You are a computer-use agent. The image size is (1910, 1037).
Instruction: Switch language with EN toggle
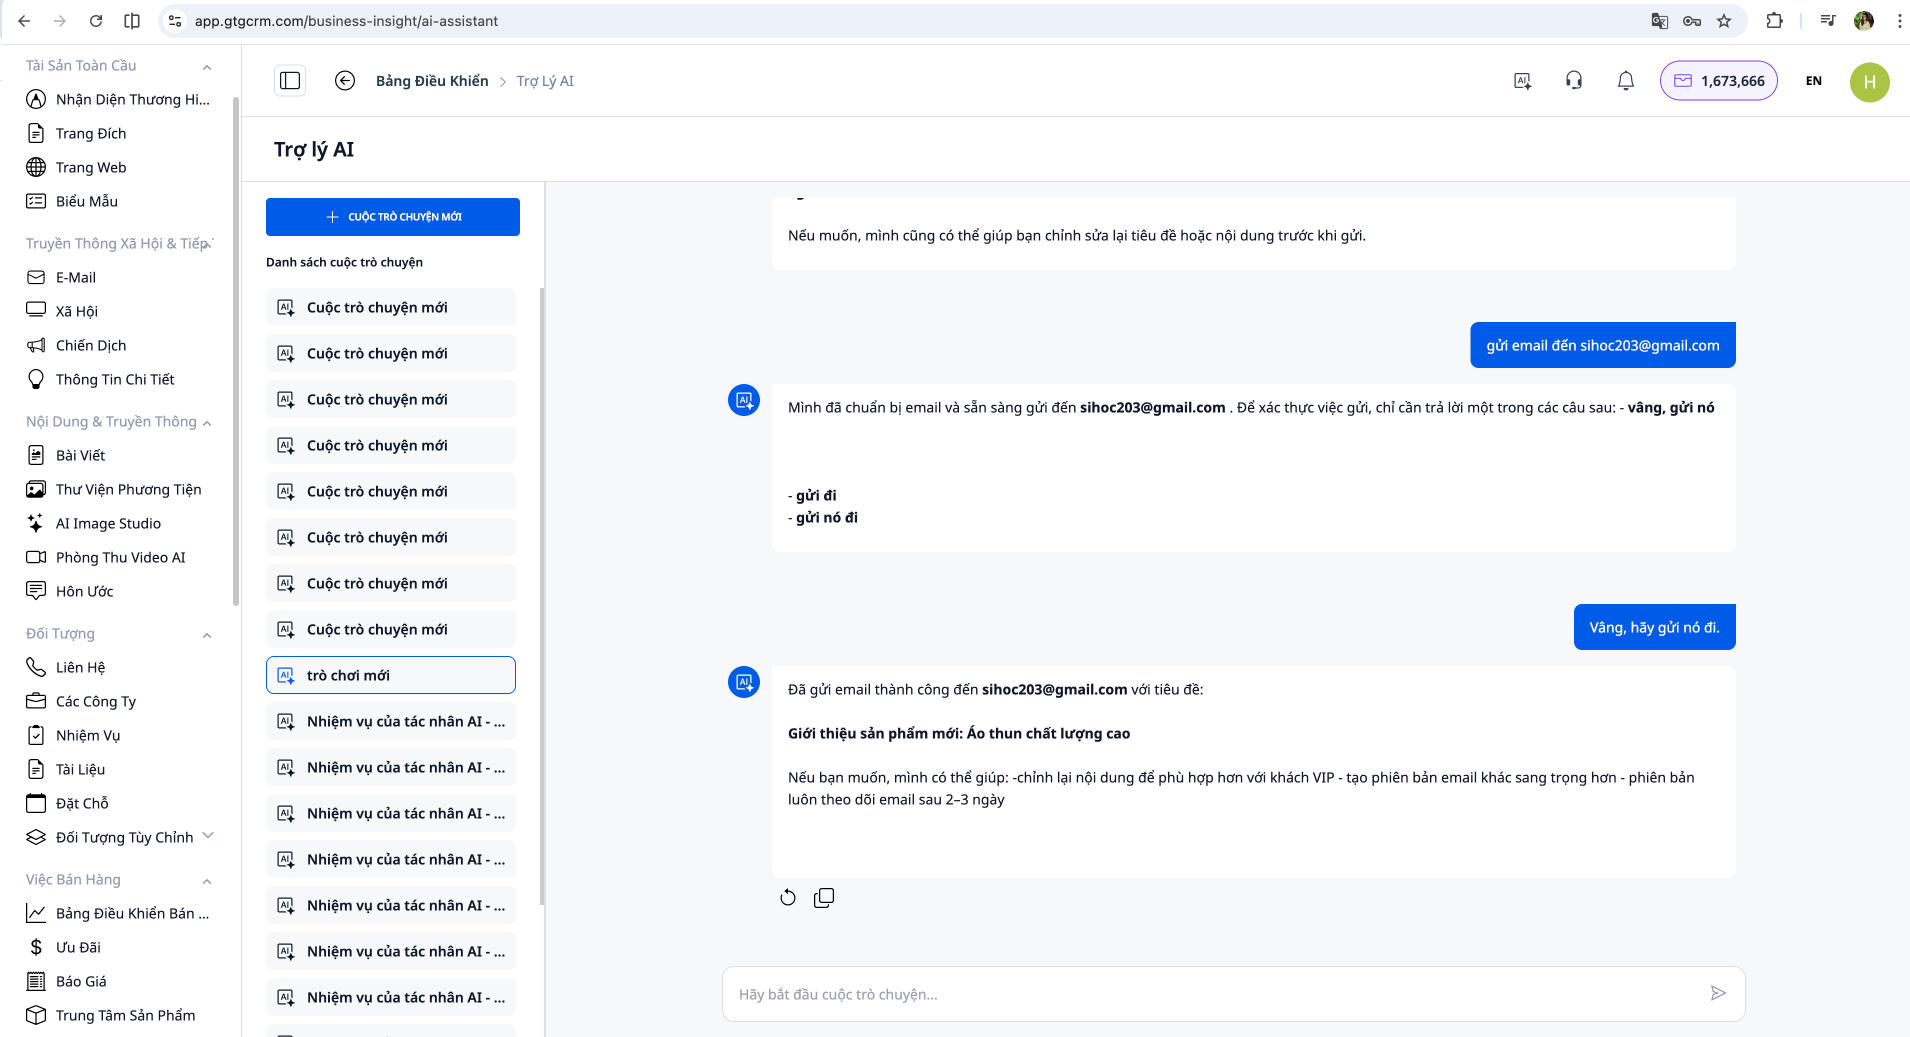pyautogui.click(x=1814, y=81)
